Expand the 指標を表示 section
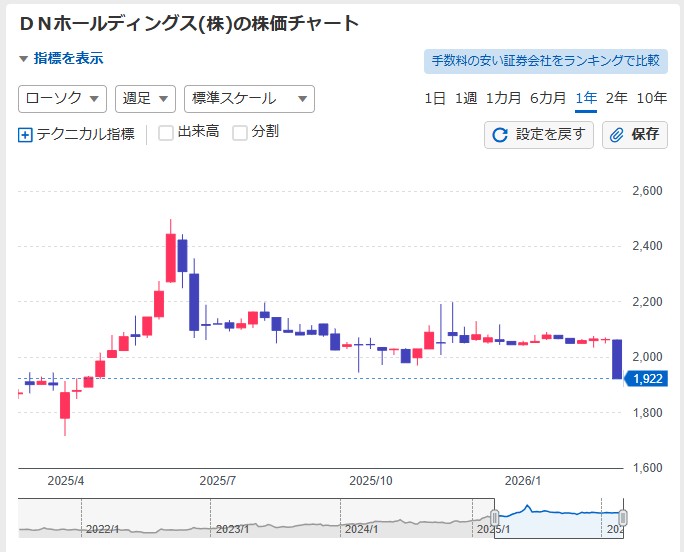The image size is (684, 552). click(61, 59)
